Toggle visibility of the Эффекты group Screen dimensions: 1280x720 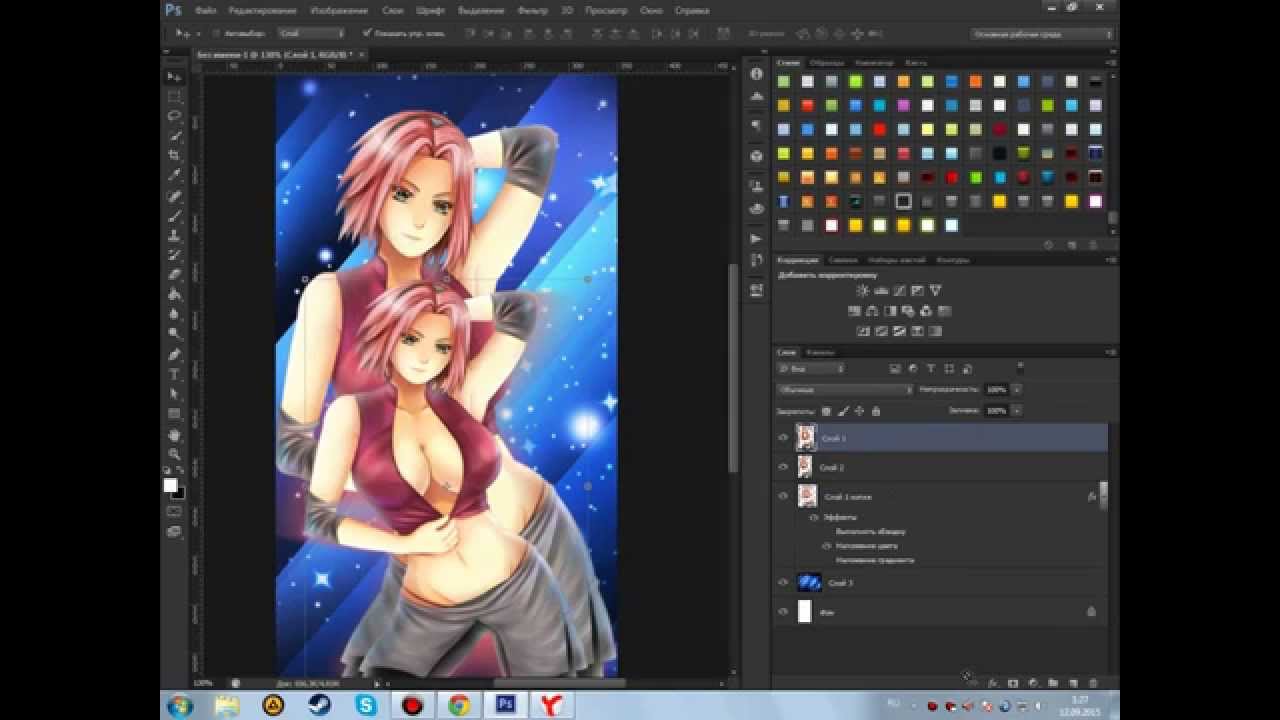coord(814,518)
